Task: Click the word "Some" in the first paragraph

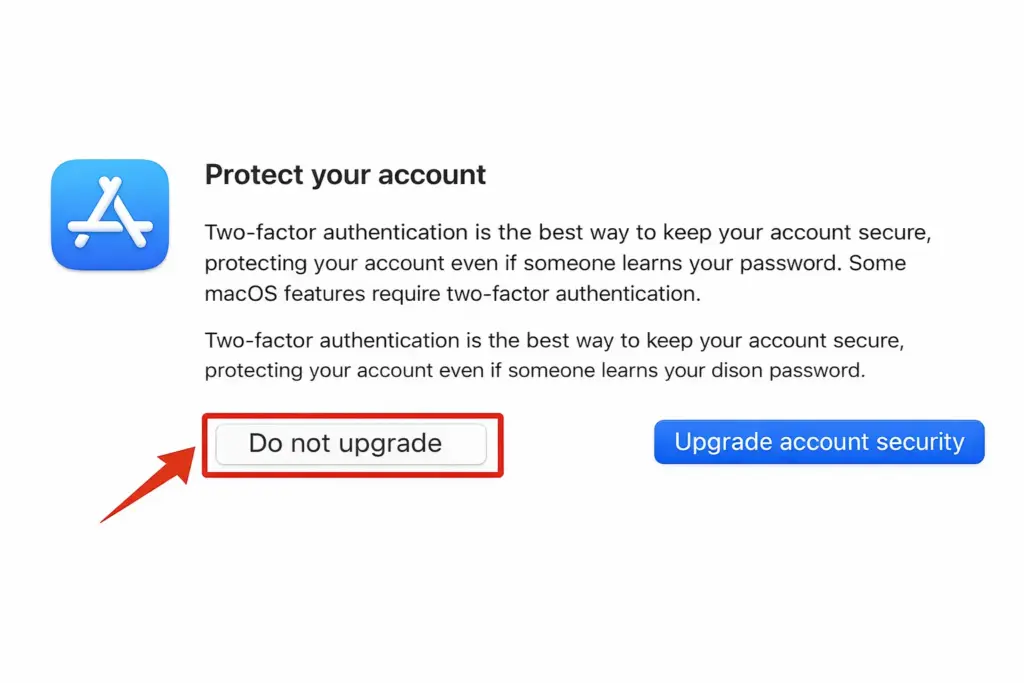Action: (x=884, y=264)
